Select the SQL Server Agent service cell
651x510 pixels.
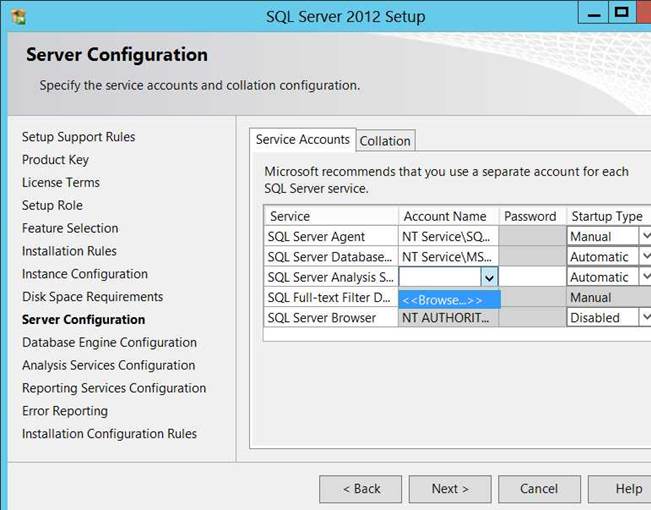click(x=331, y=236)
